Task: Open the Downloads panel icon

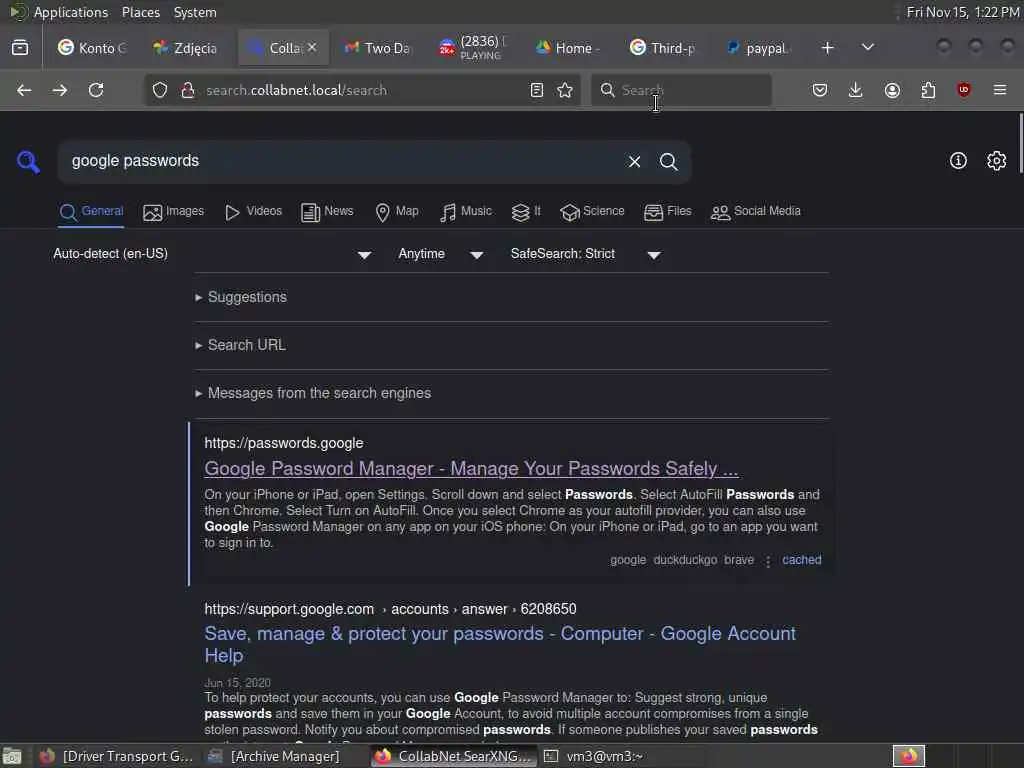Action: pyautogui.click(x=856, y=90)
